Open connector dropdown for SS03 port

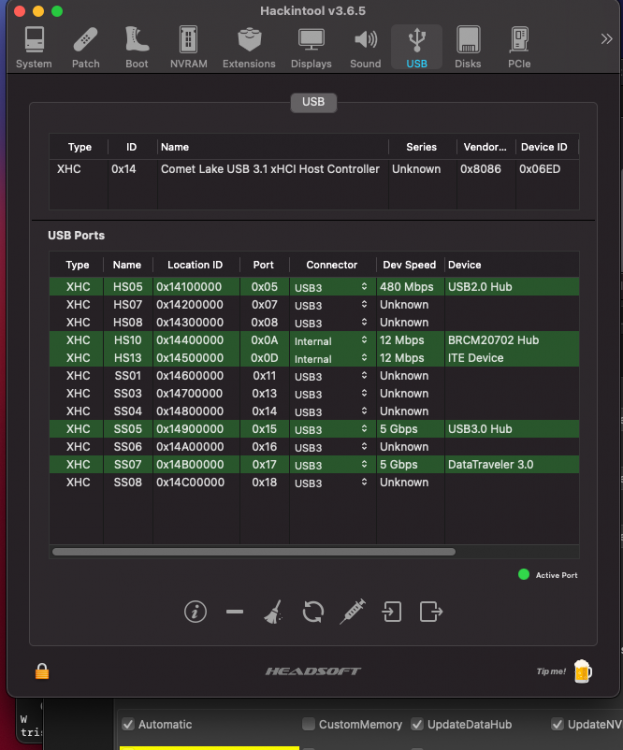coord(331,394)
